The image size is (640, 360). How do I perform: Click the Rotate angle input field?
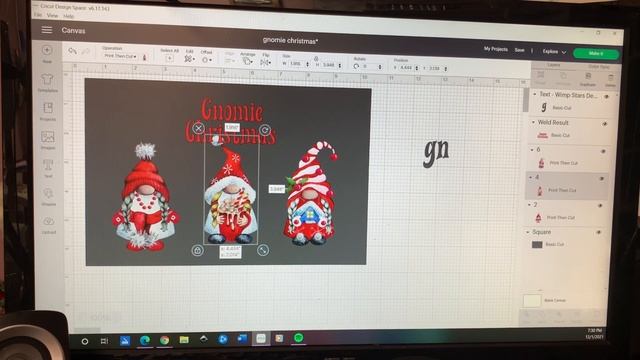pos(371,67)
